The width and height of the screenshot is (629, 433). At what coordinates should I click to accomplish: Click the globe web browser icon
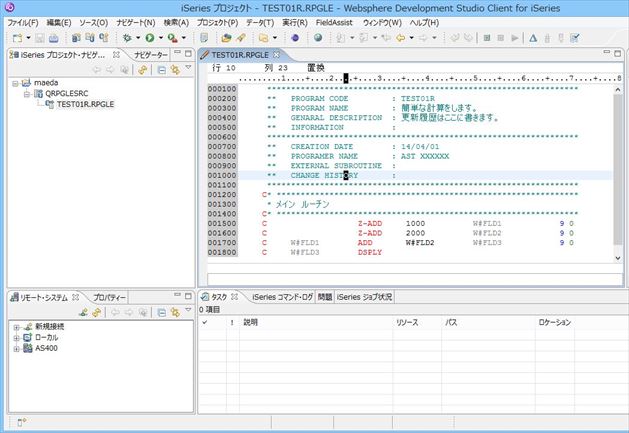point(318,38)
